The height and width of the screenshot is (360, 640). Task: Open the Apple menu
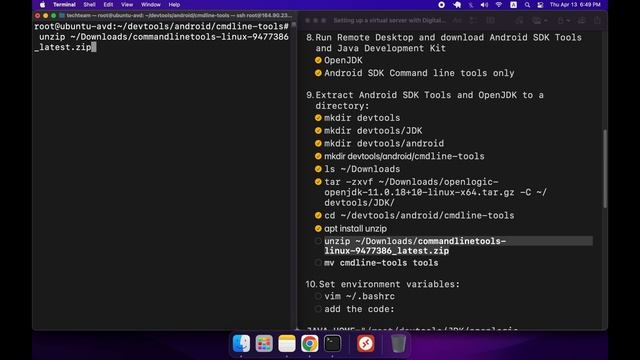pyautogui.click(x=42, y=5)
